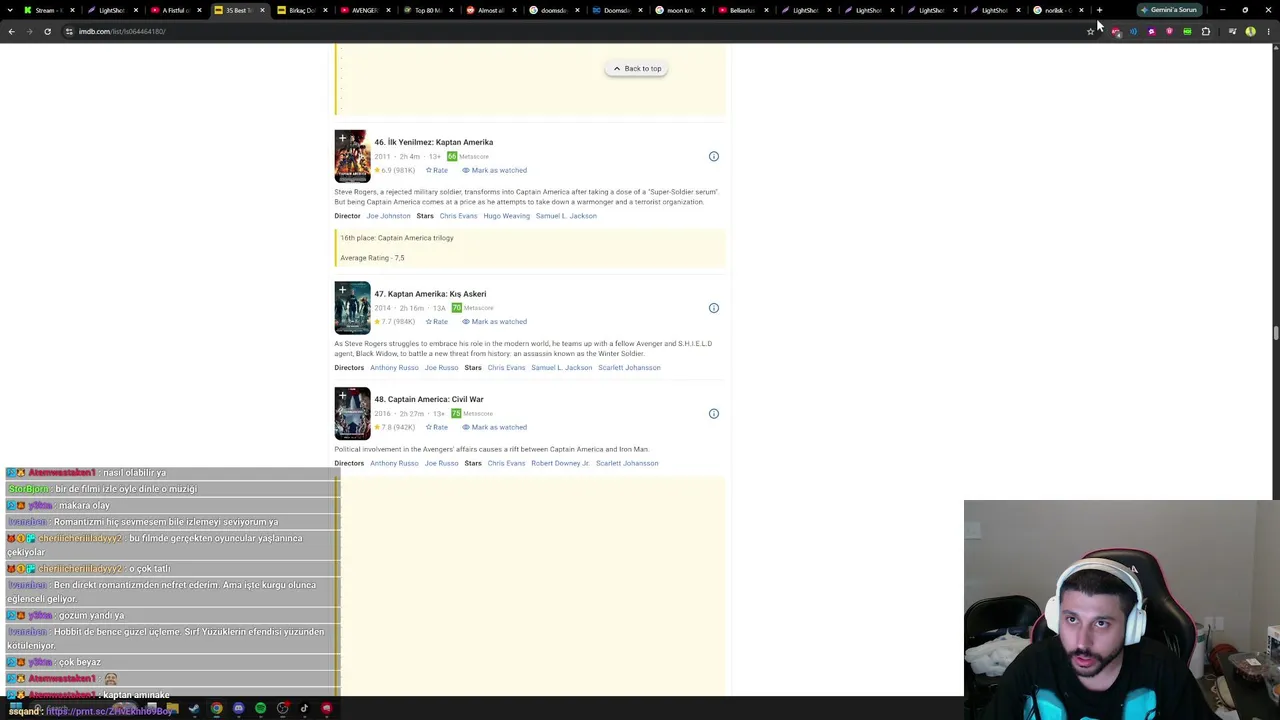
Task: Open Scarlett Johansson's page in Kış Askeri entry
Action: coord(629,368)
